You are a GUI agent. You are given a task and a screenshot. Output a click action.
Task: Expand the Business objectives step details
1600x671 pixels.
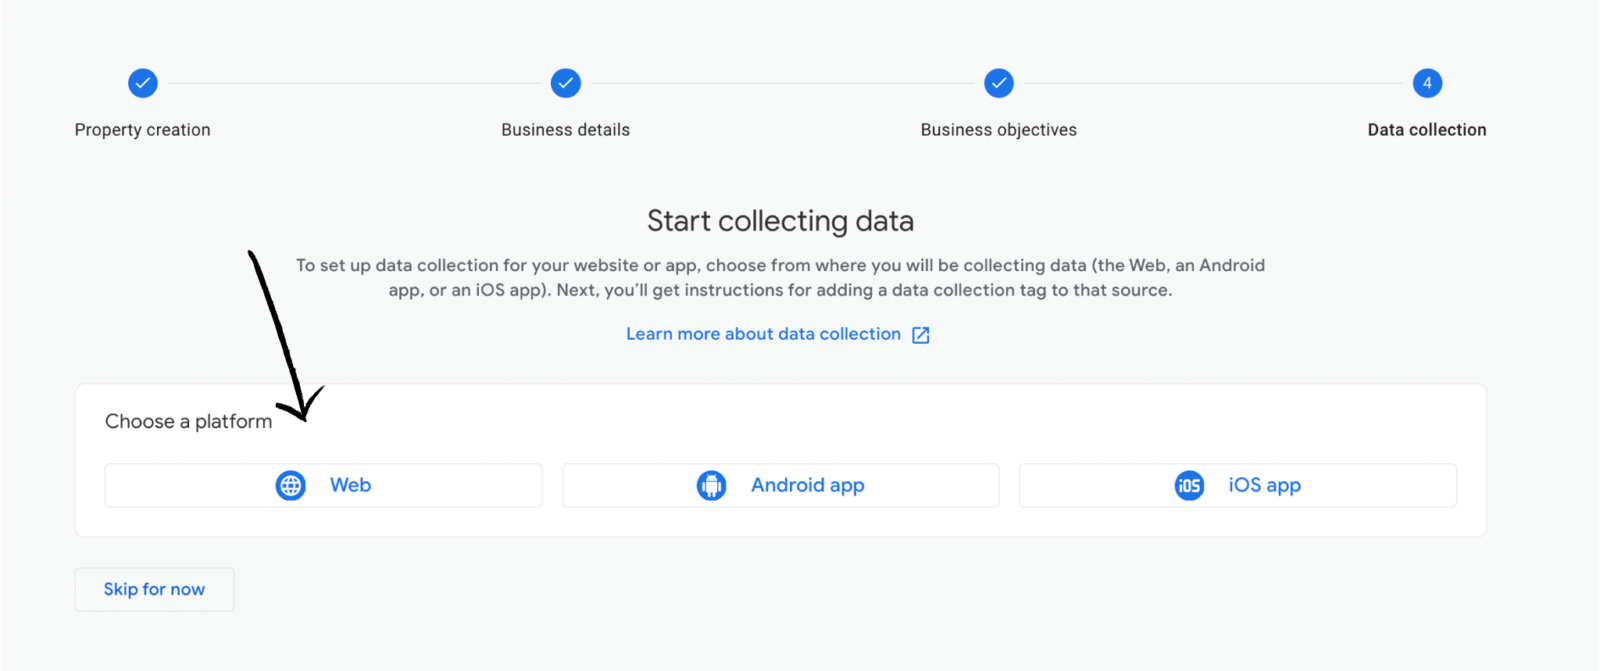[x=998, y=129]
